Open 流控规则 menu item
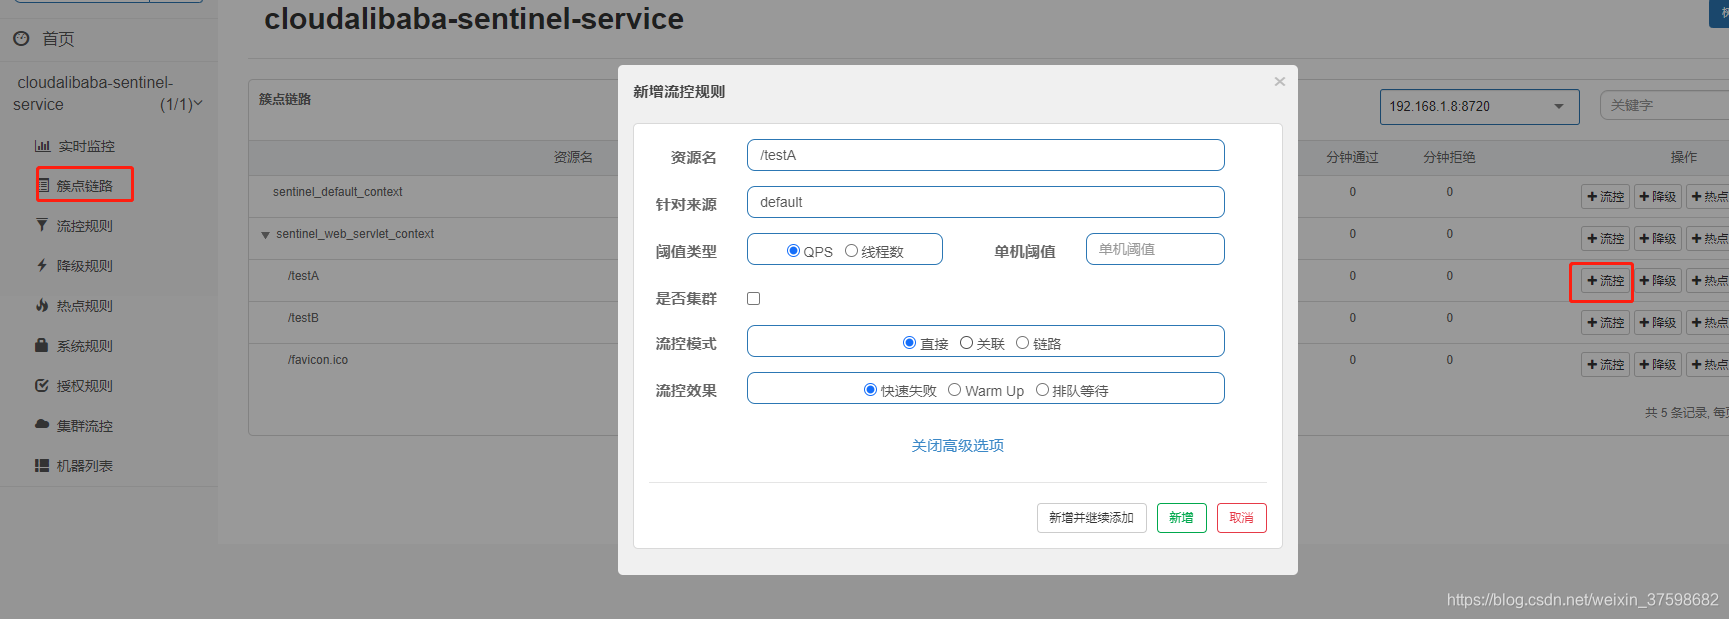 pos(85,226)
